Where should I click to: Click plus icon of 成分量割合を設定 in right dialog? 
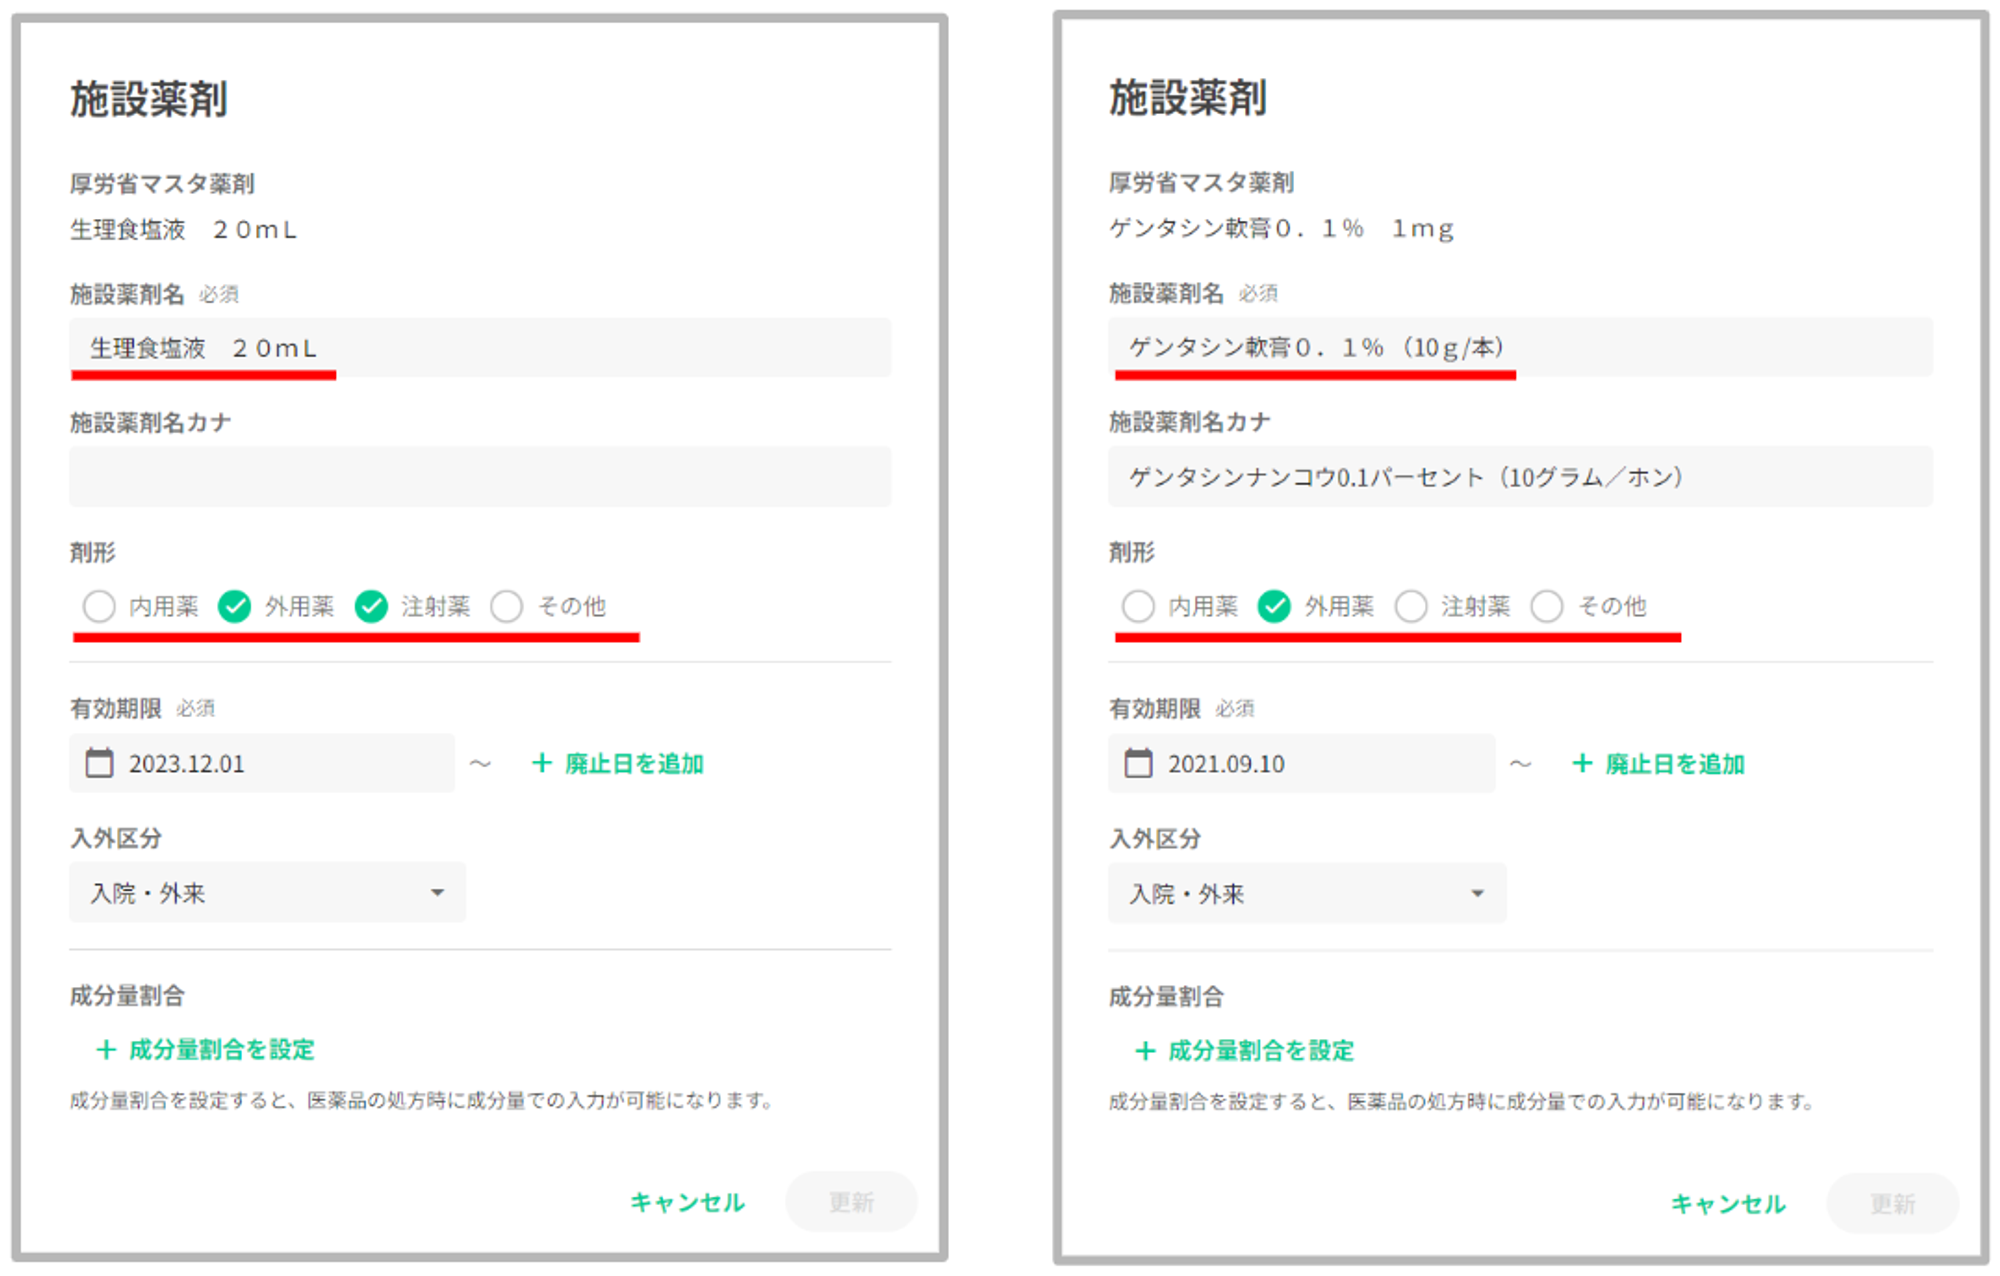click(1145, 1050)
